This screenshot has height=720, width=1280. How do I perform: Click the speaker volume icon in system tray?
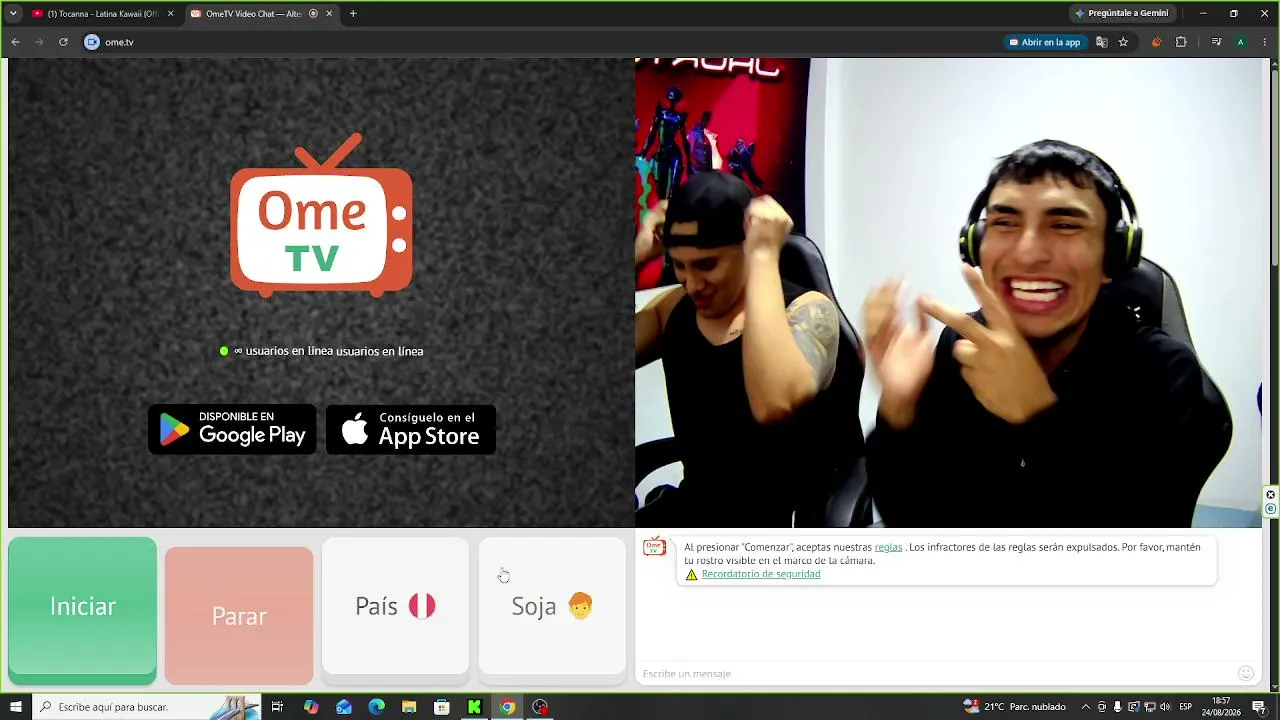tap(1165, 707)
